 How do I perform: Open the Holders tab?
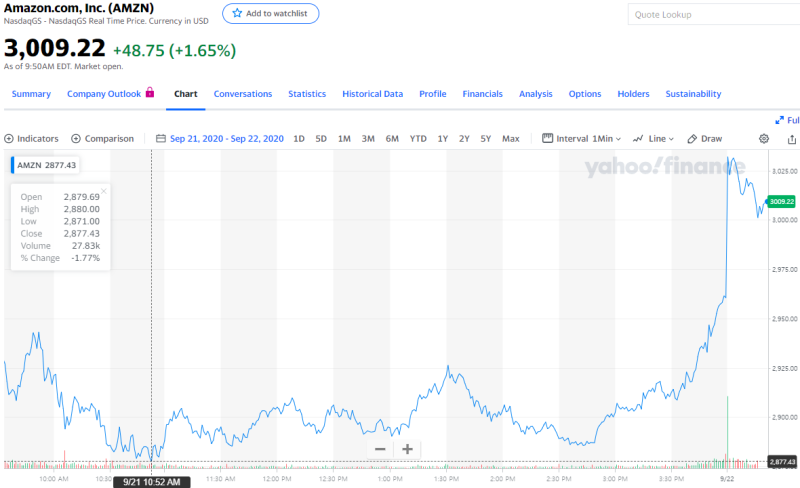pos(634,94)
